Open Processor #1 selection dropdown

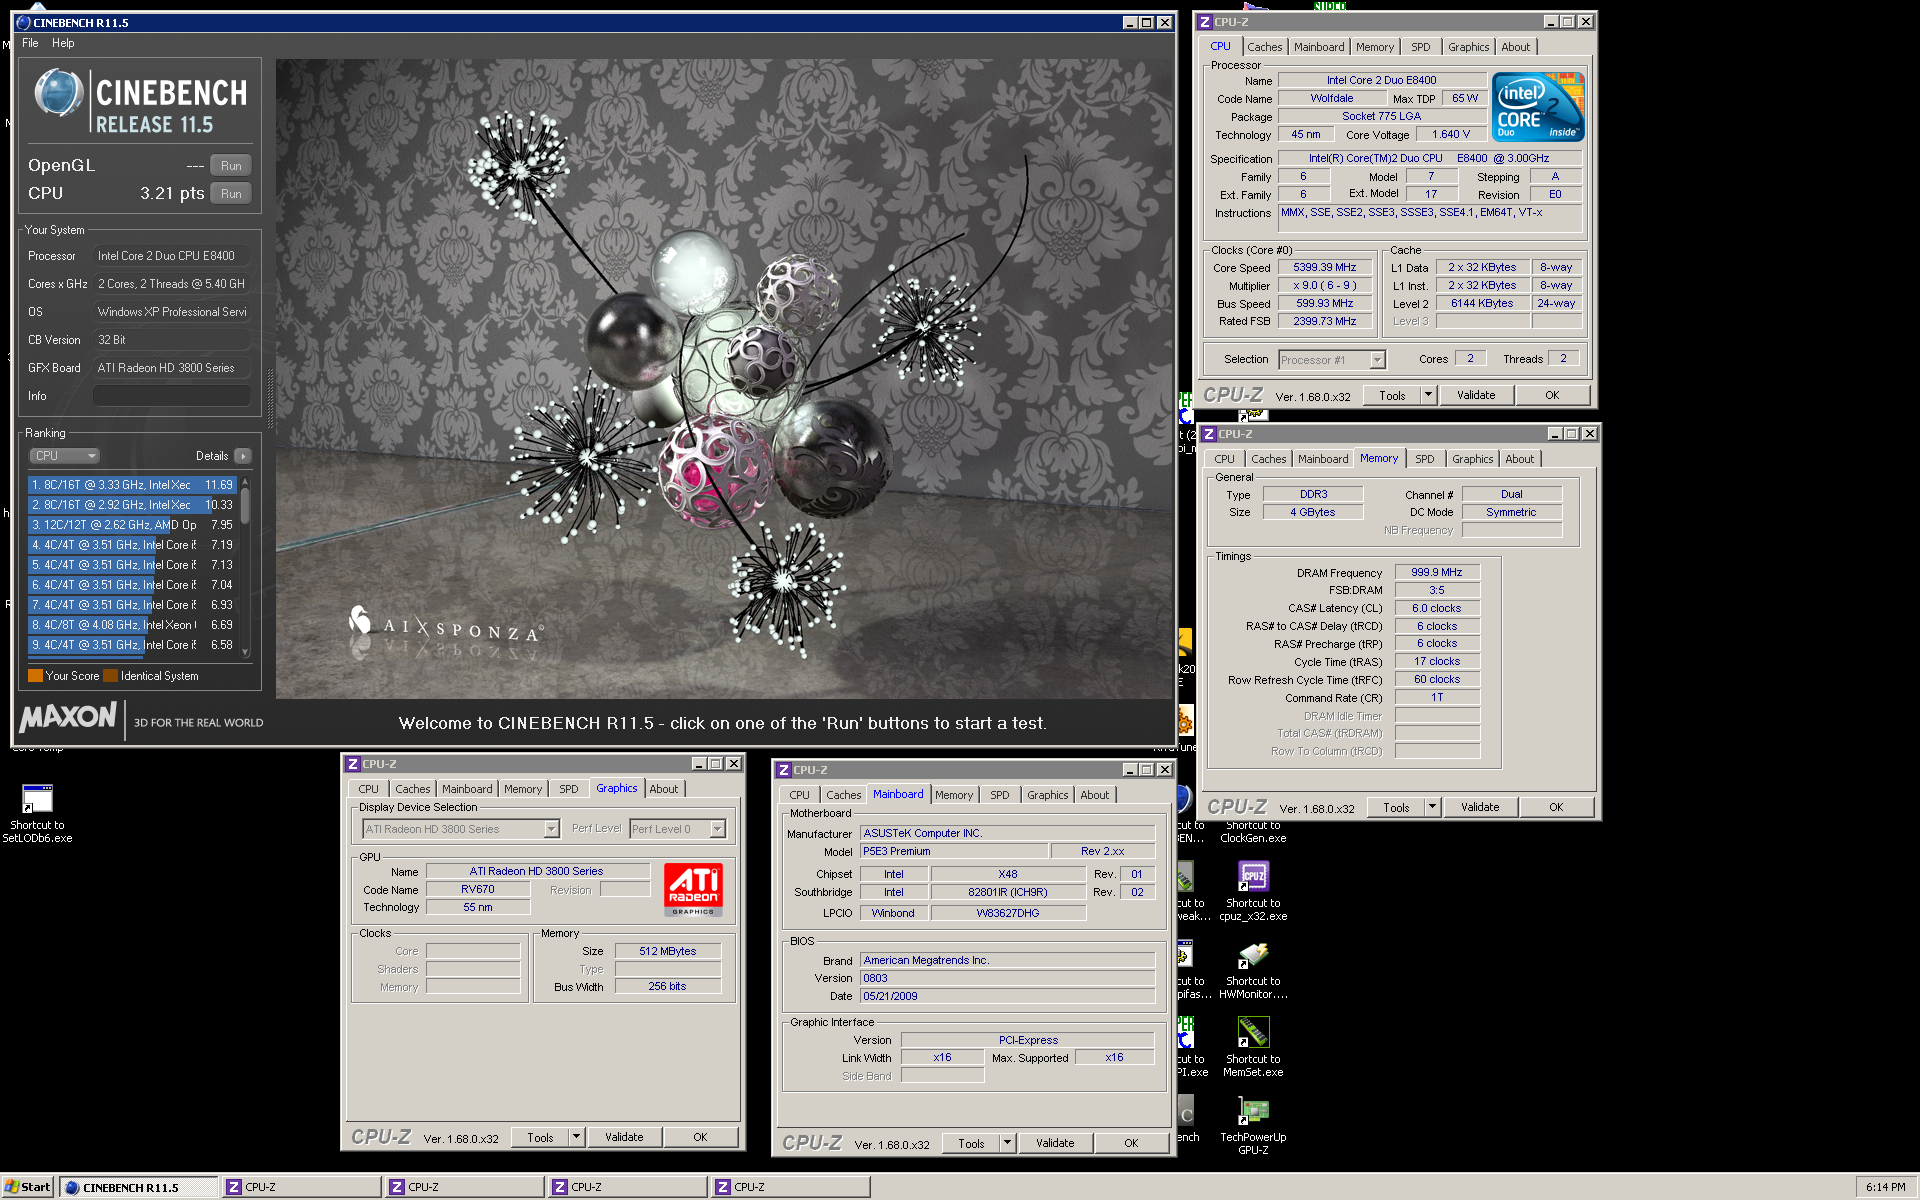point(1332,360)
